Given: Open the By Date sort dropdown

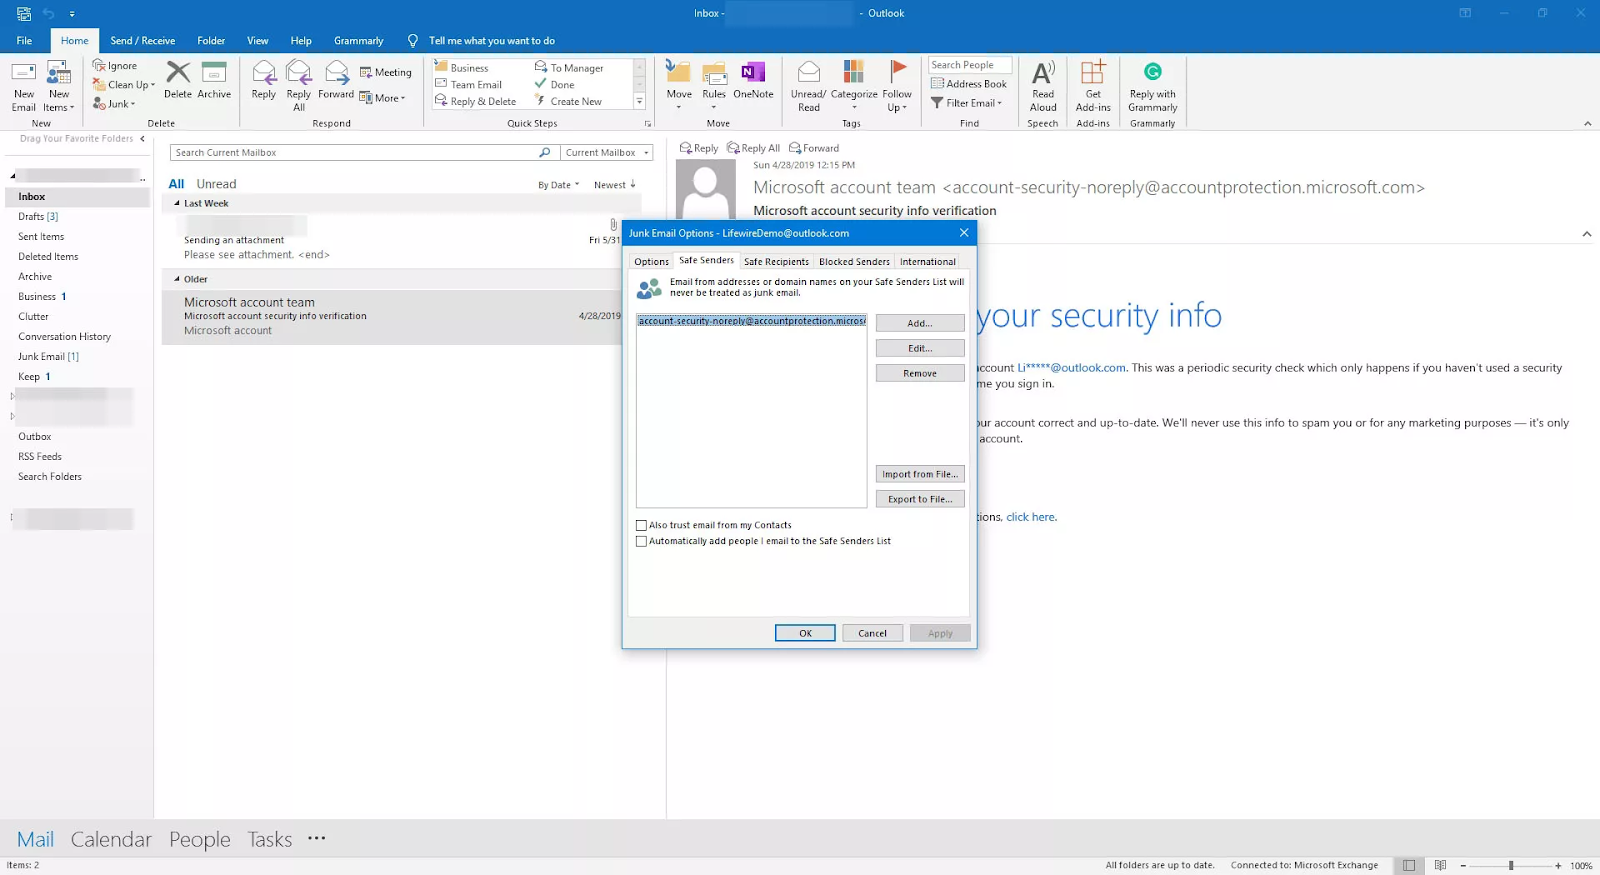Looking at the screenshot, I should click(558, 185).
